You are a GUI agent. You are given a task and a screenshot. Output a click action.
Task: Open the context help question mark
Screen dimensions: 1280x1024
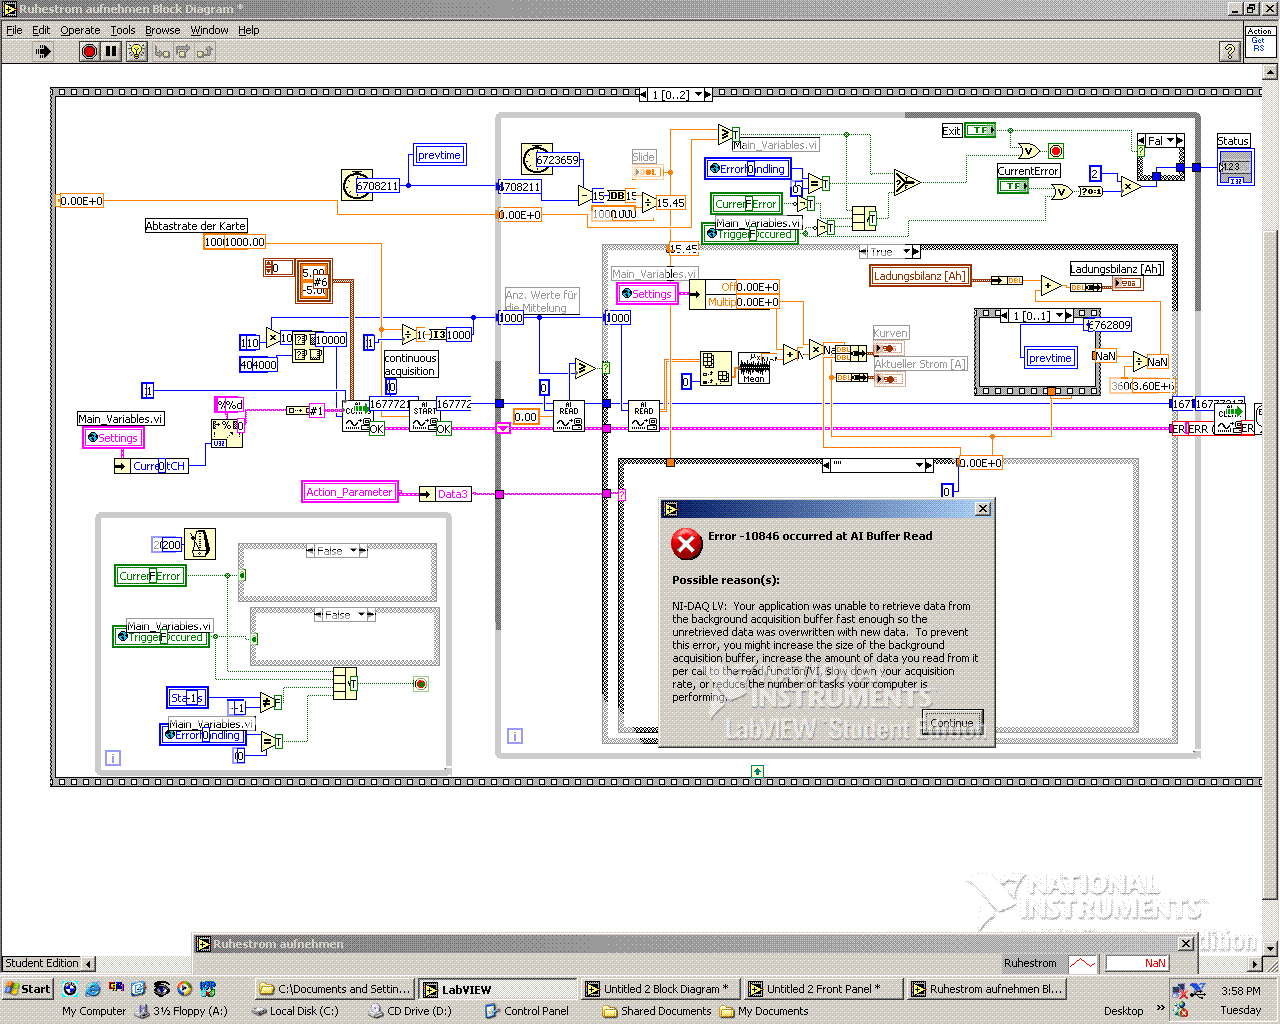(x=1230, y=51)
